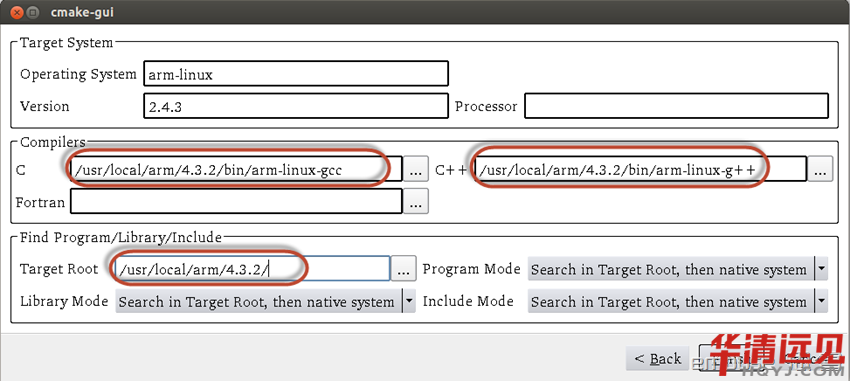
Task: Click into the C compiler path field
Action: [236, 171]
